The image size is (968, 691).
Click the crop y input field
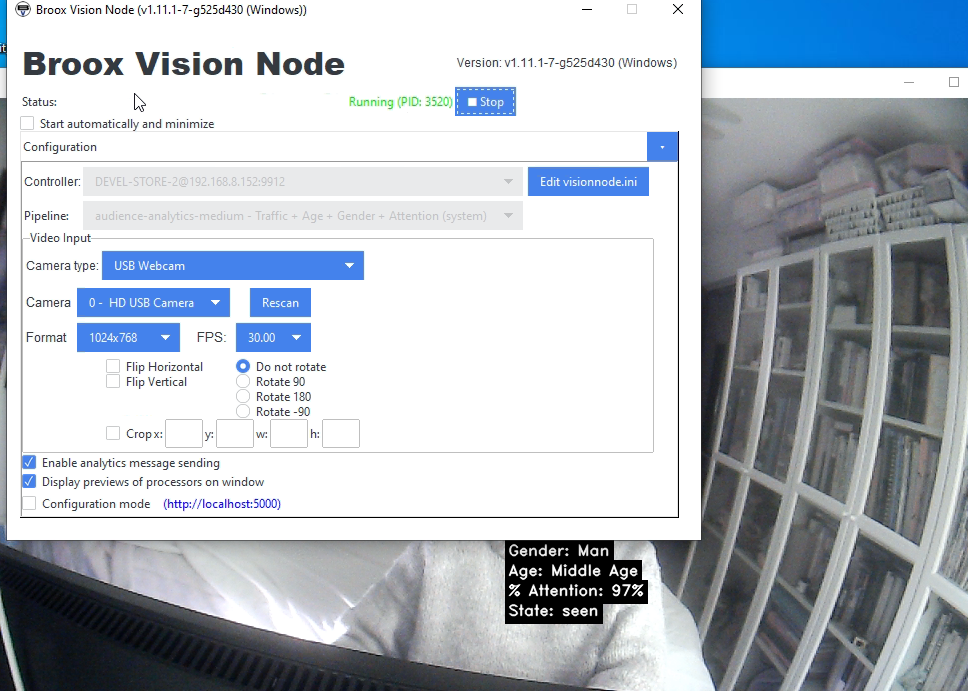[x=235, y=433]
